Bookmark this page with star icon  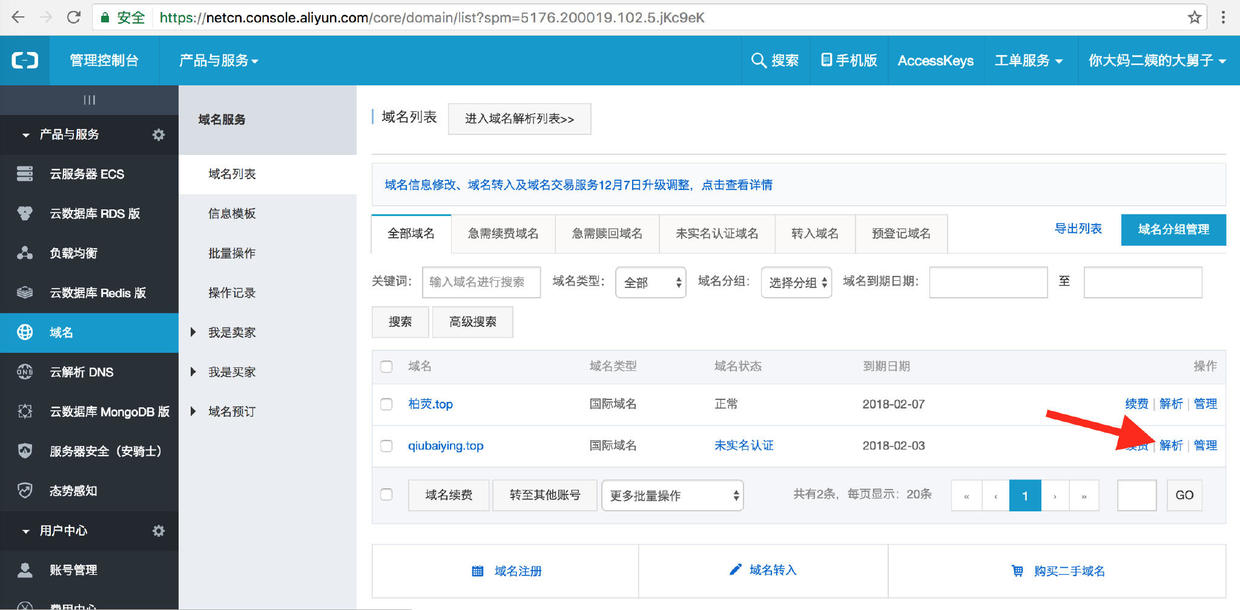(x=1195, y=17)
